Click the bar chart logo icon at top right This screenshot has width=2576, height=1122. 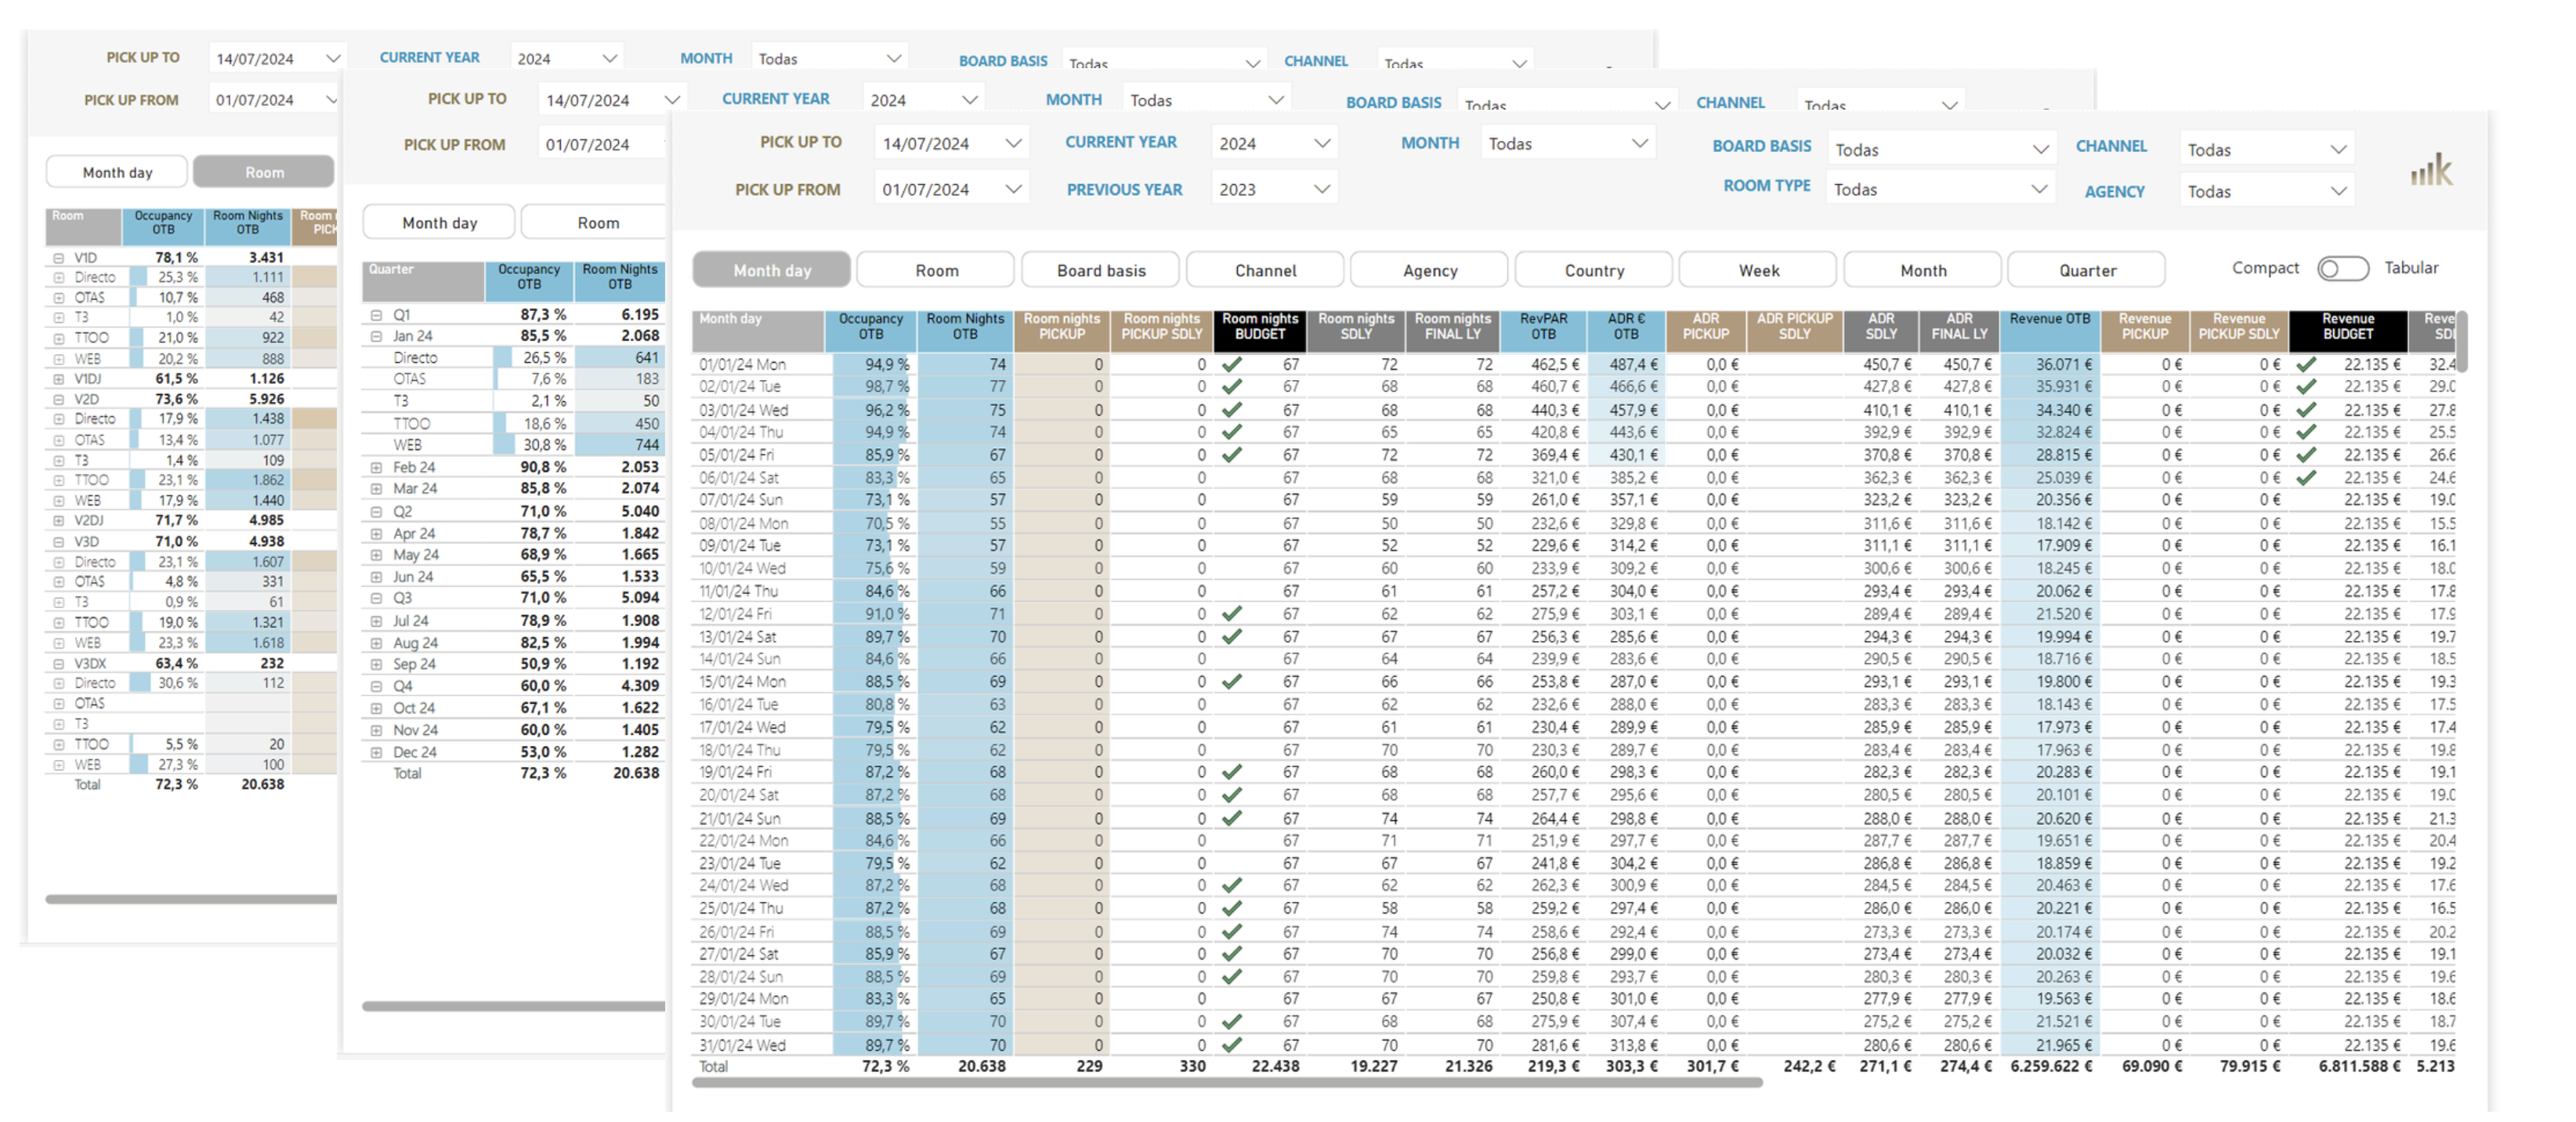pos(2431,170)
